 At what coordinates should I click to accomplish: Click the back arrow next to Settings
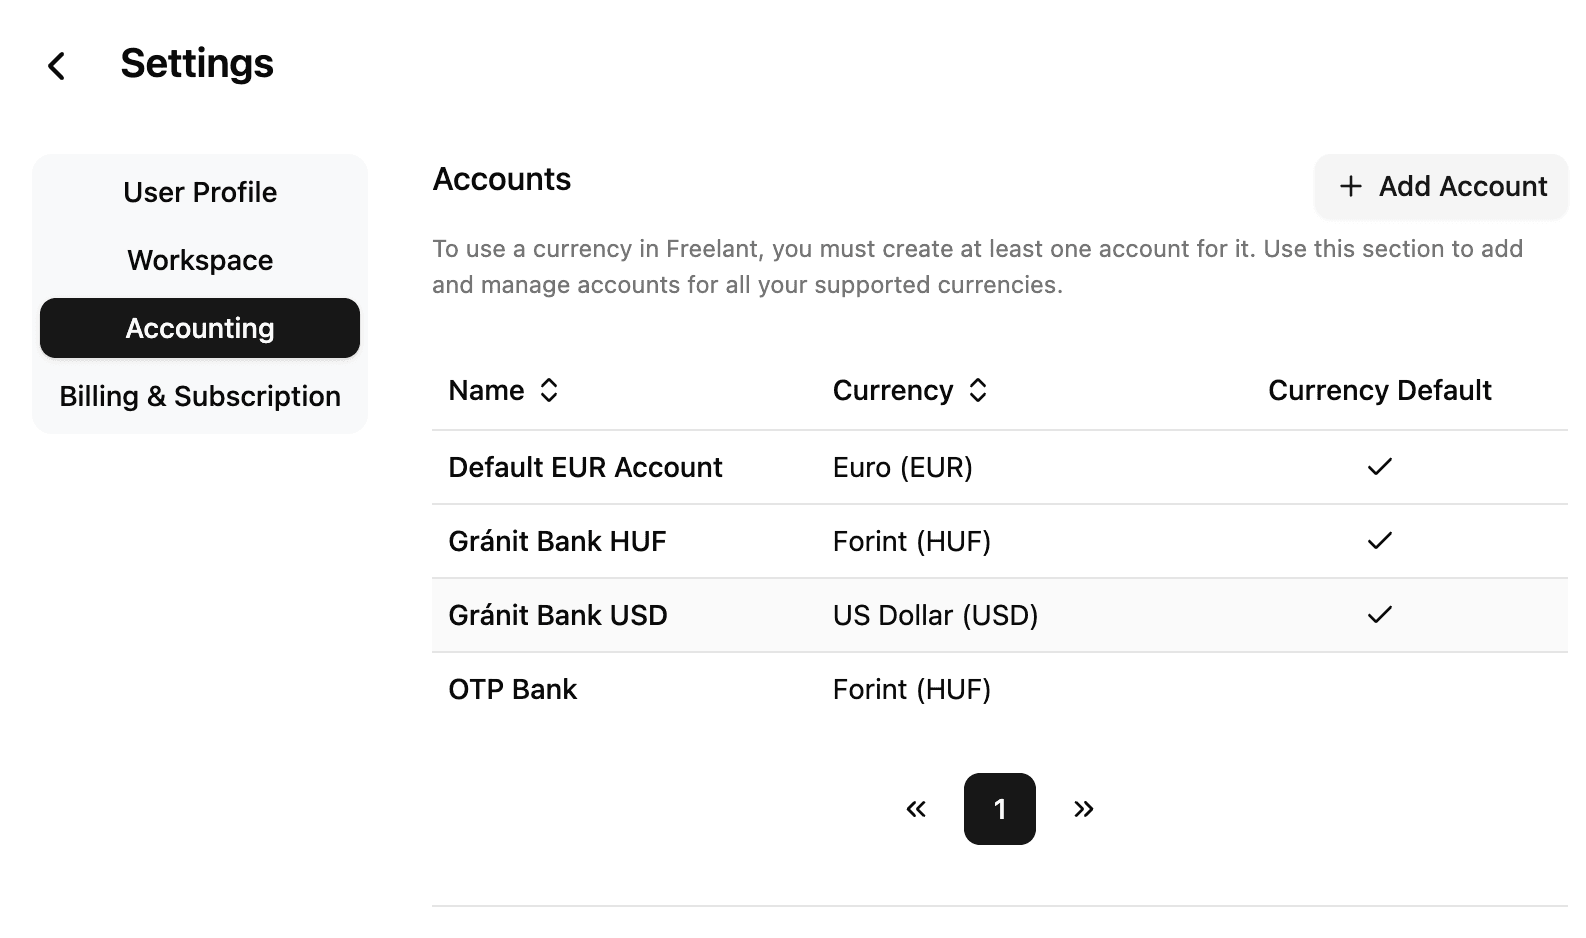click(56, 64)
